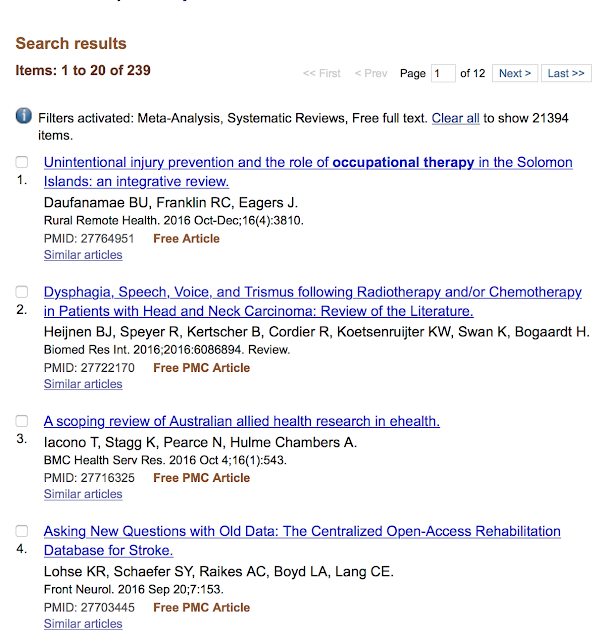
Task: Jump to the Last results page
Action: [566, 73]
